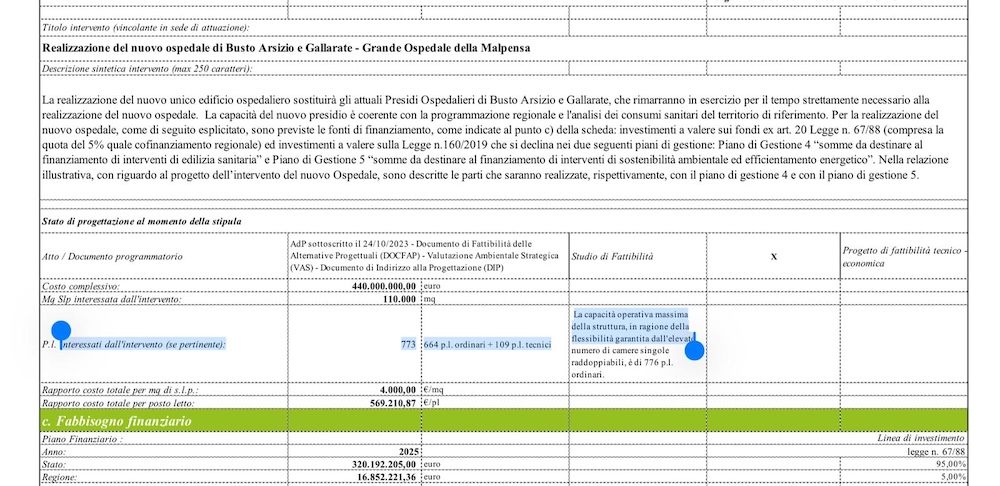Click the 'Linea di investimento' label
Viewport: 1000px width, 486px height.
pos(921,439)
